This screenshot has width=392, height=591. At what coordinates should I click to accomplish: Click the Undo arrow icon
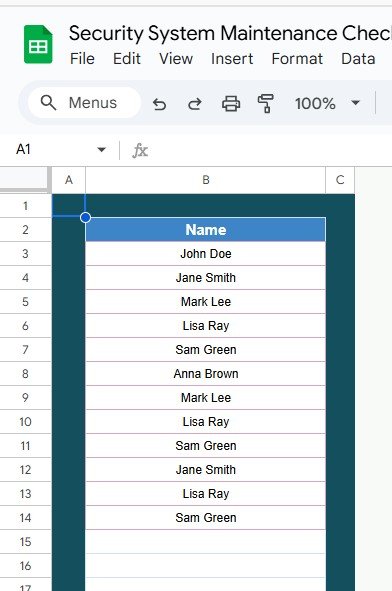point(159,104)
